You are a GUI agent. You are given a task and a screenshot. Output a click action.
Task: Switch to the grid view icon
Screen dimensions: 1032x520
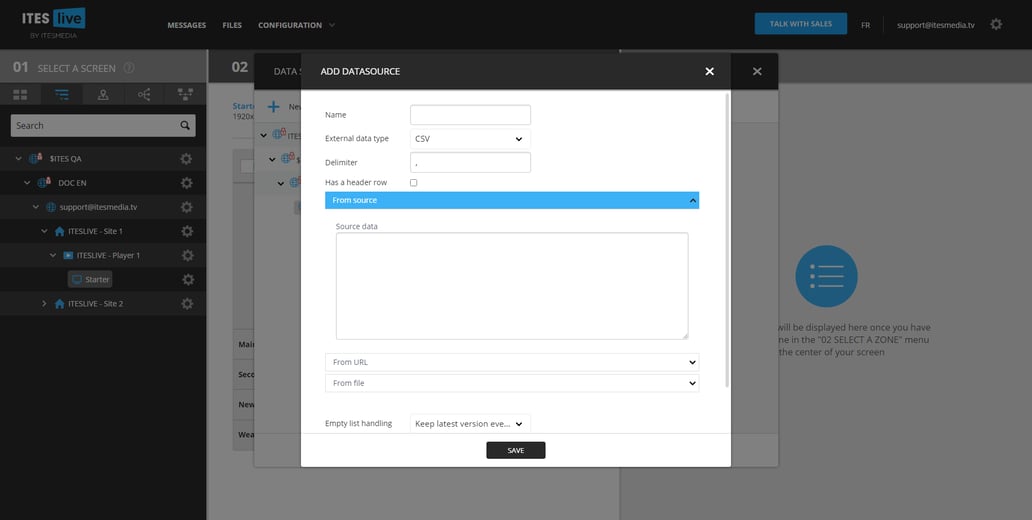coord(20,95)
